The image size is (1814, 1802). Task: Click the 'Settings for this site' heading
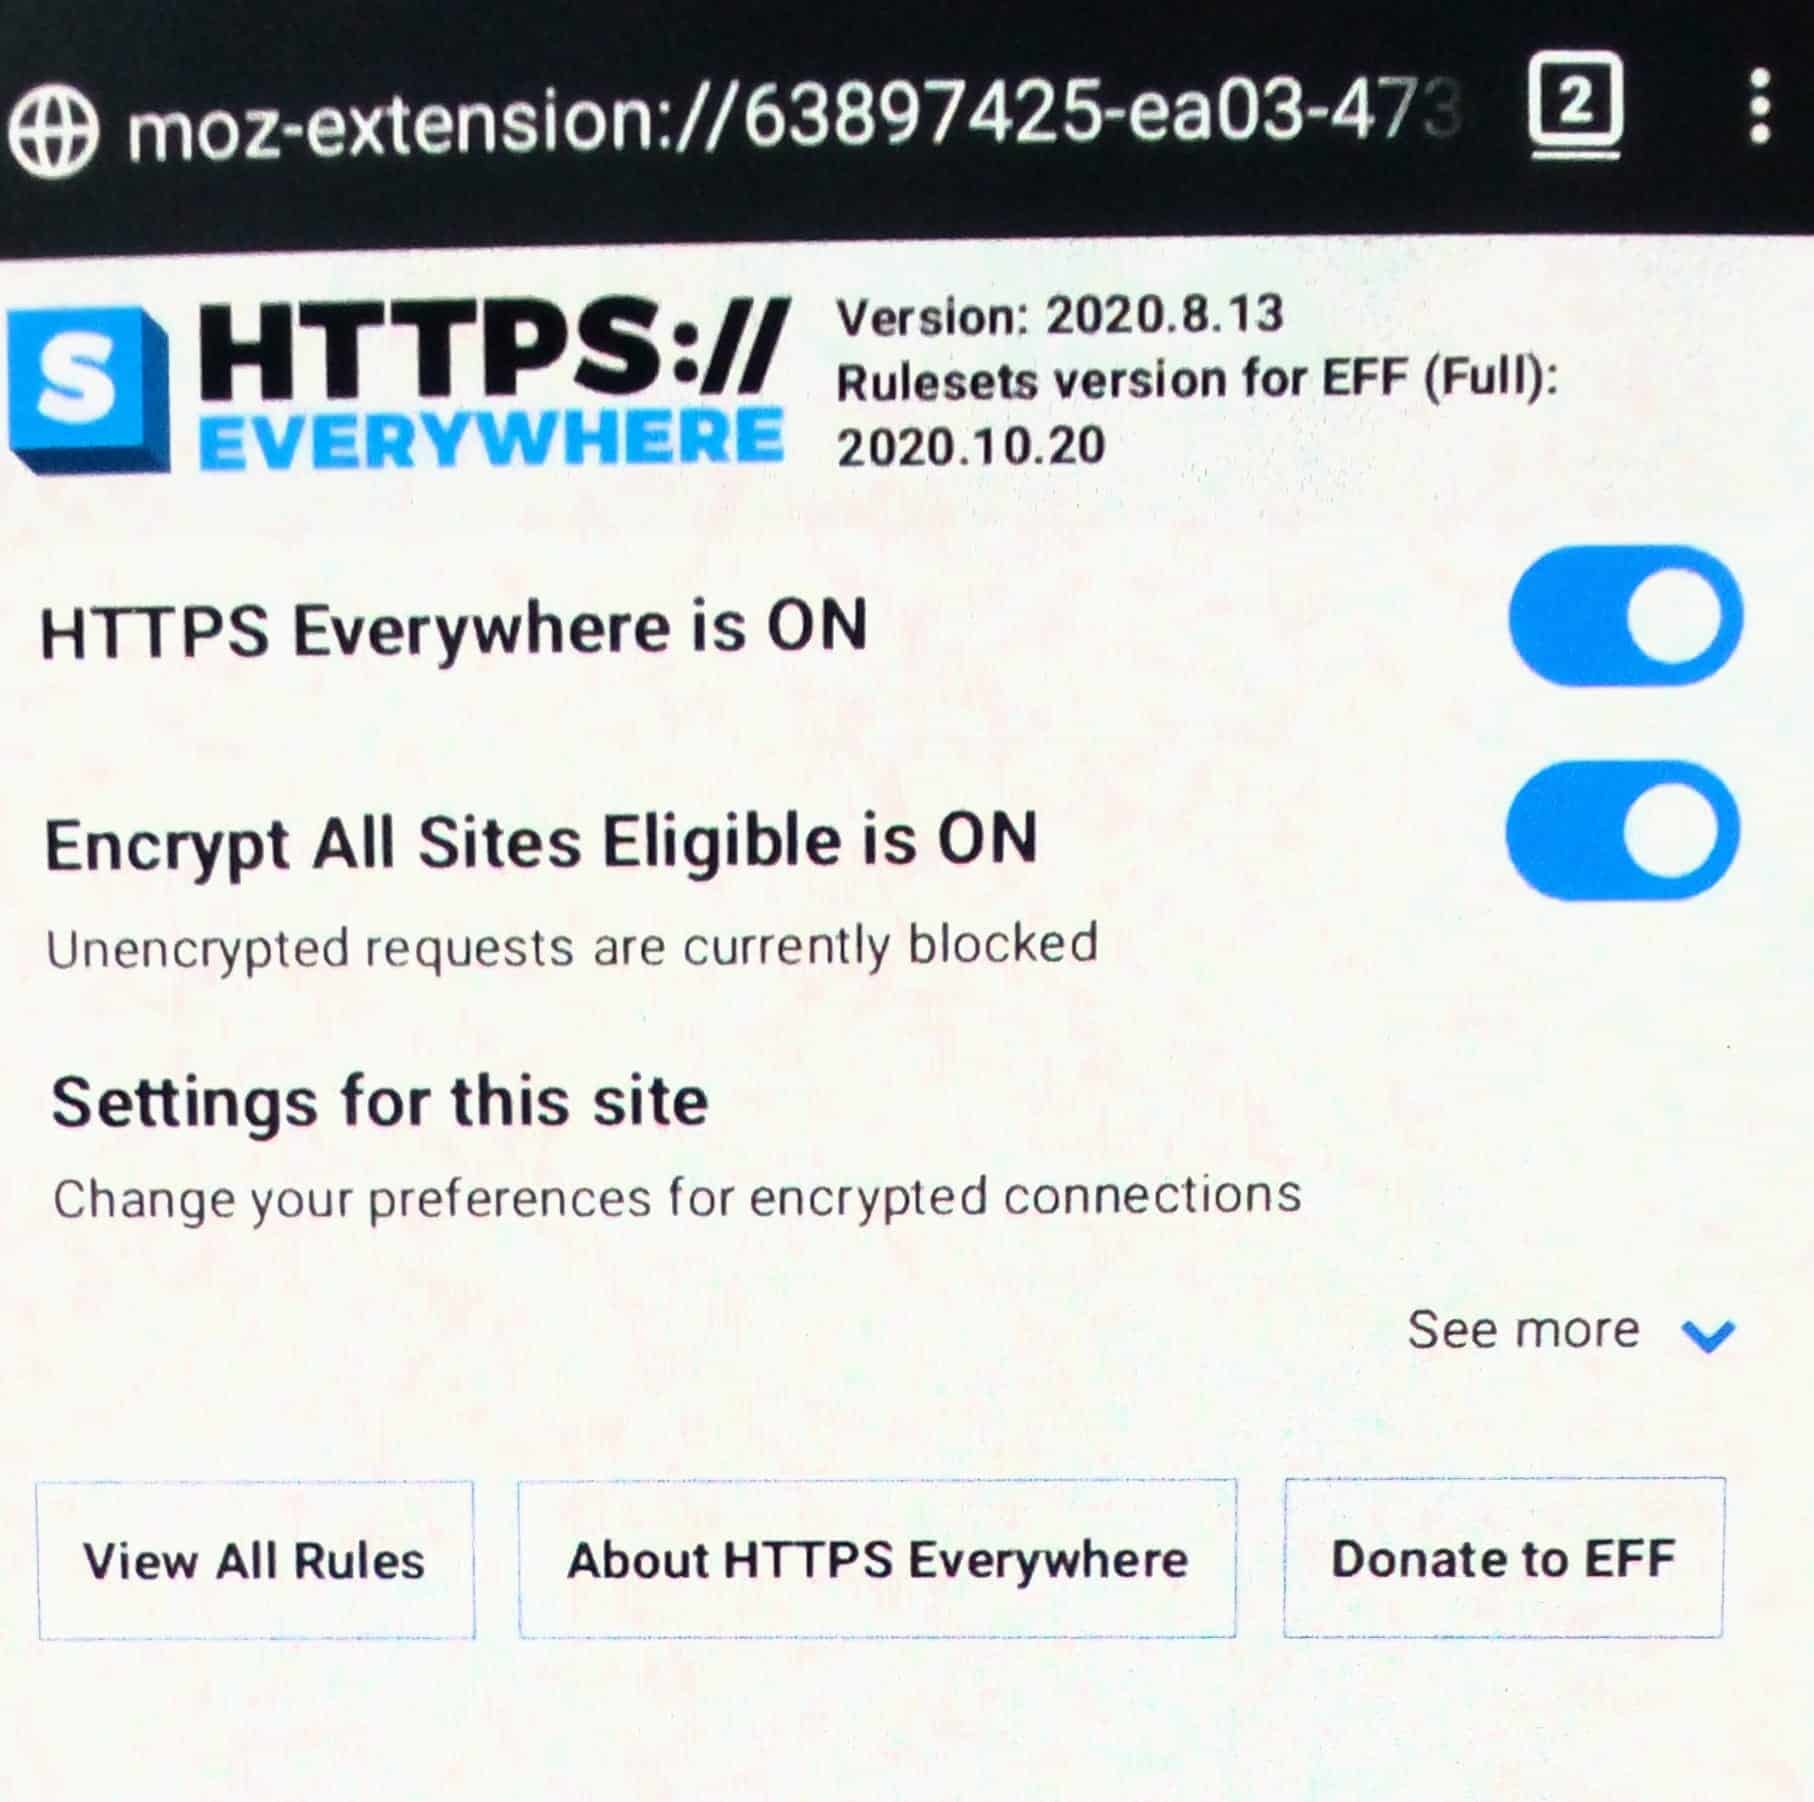[380, 1103]
